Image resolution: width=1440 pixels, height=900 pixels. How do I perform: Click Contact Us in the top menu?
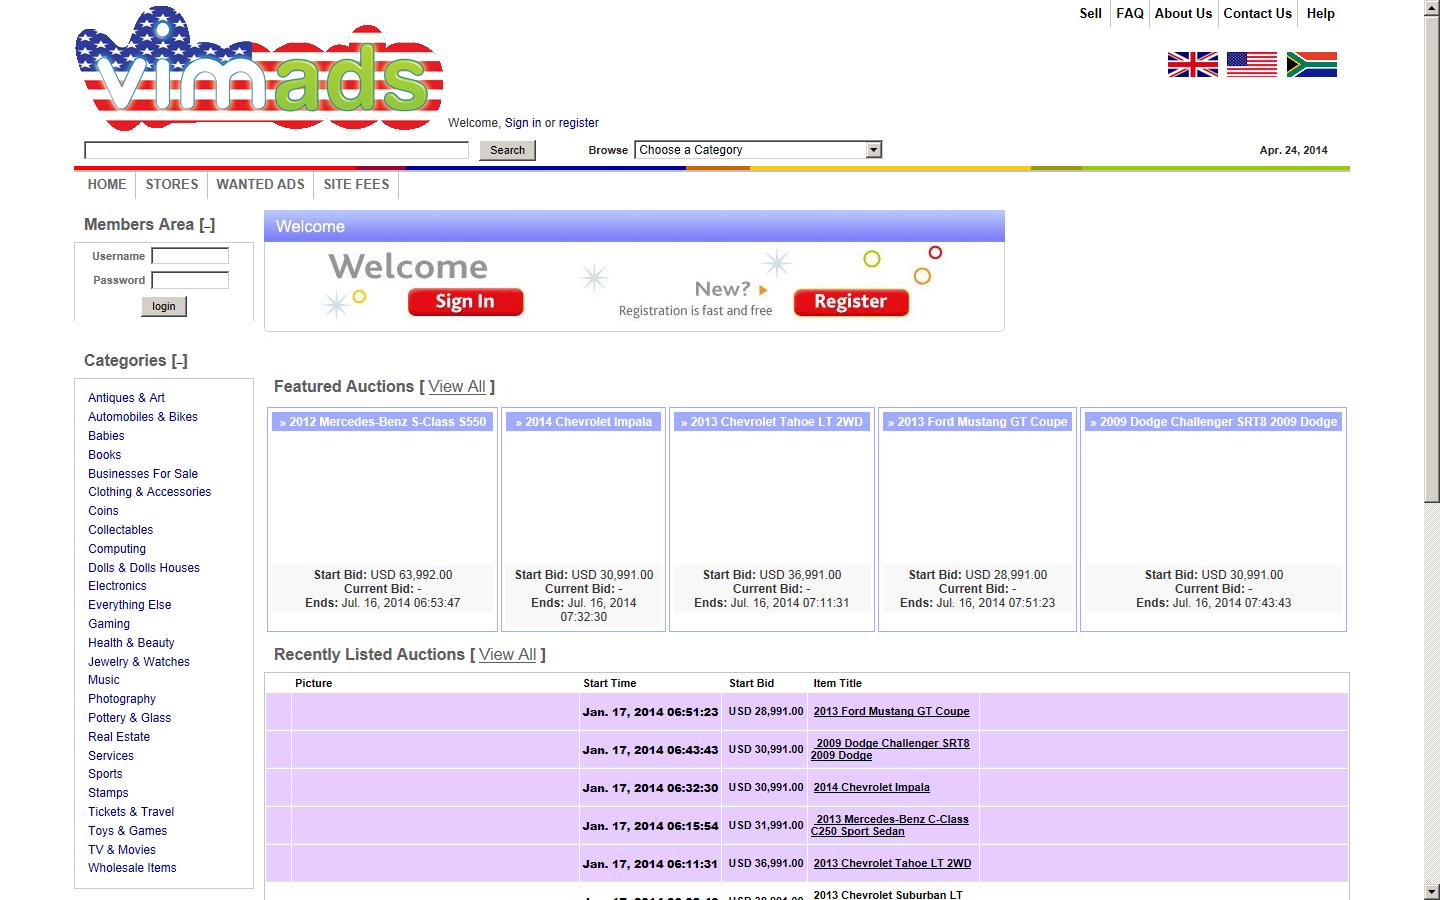coord(1257,13)
